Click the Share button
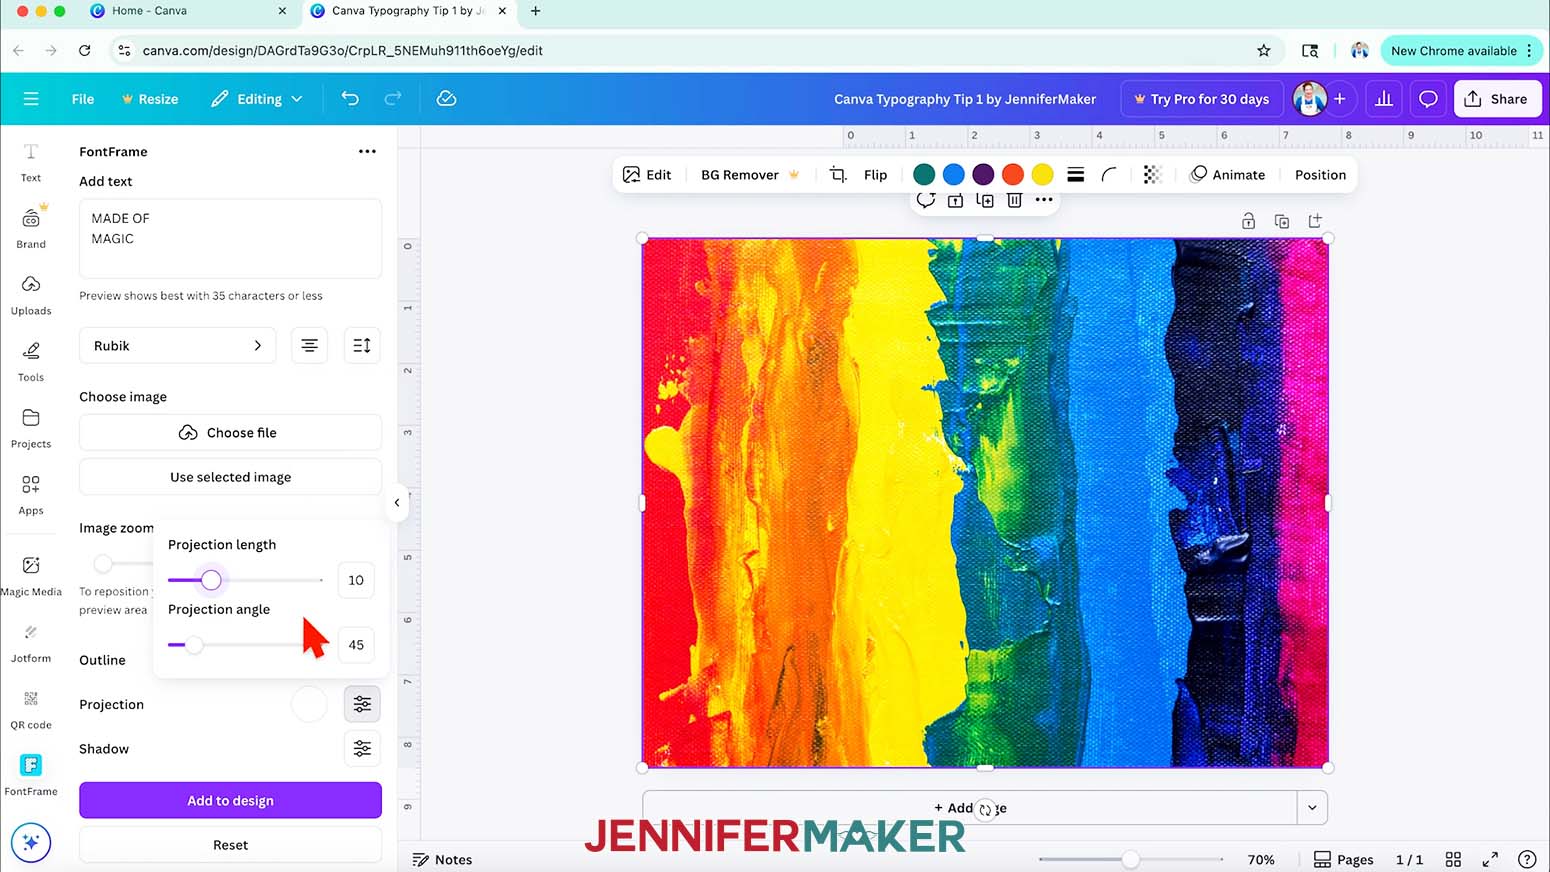The image size is (1550, 872). click(x=1496, y=99)
